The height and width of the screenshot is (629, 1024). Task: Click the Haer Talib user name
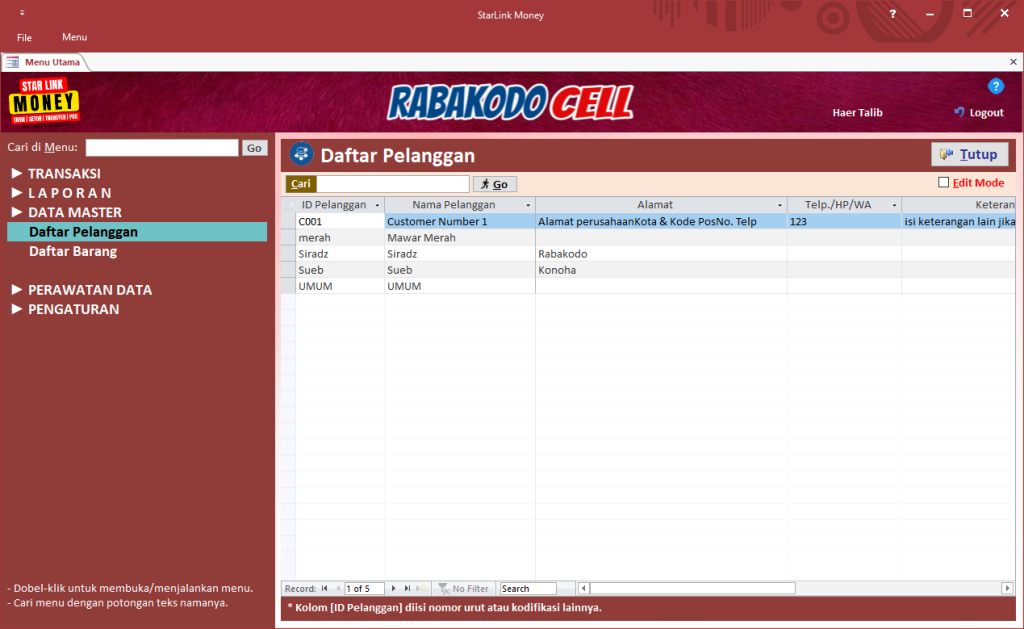(x=857, y=112)
